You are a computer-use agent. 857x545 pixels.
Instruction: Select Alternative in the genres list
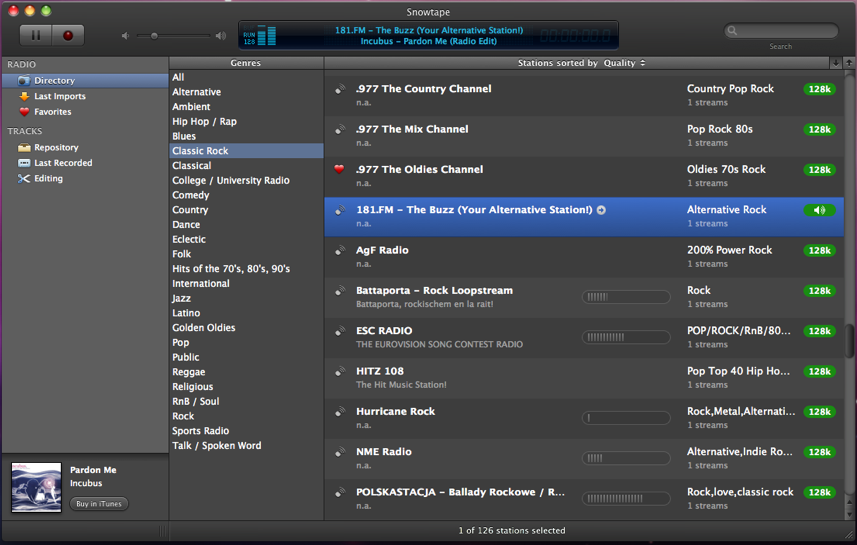tap(196, 92)
